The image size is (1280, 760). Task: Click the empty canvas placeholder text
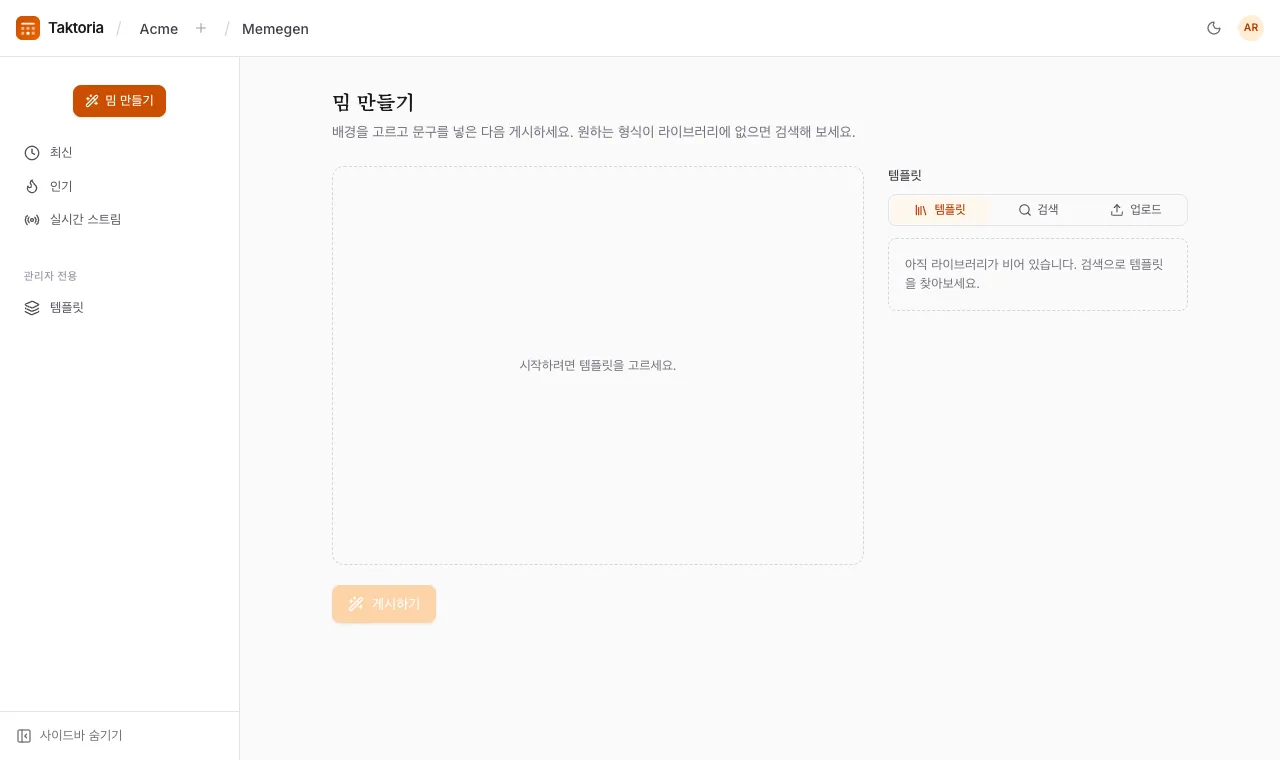pyautogui.click(x=598, y=366)
